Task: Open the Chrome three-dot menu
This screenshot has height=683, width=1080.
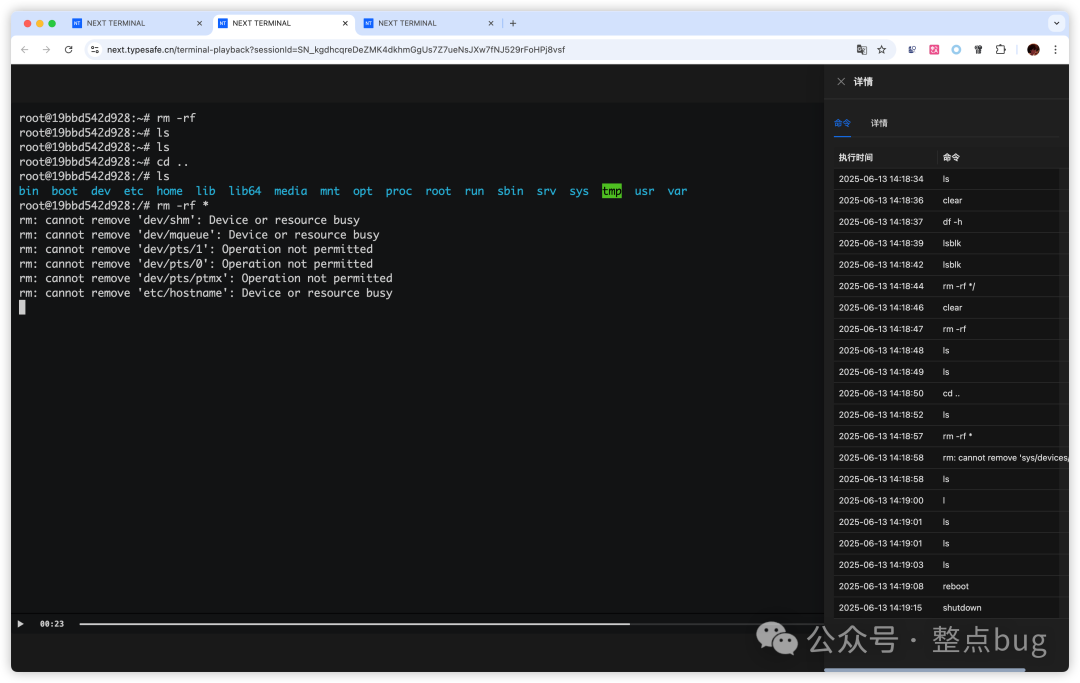Action: click(1055, 49)
